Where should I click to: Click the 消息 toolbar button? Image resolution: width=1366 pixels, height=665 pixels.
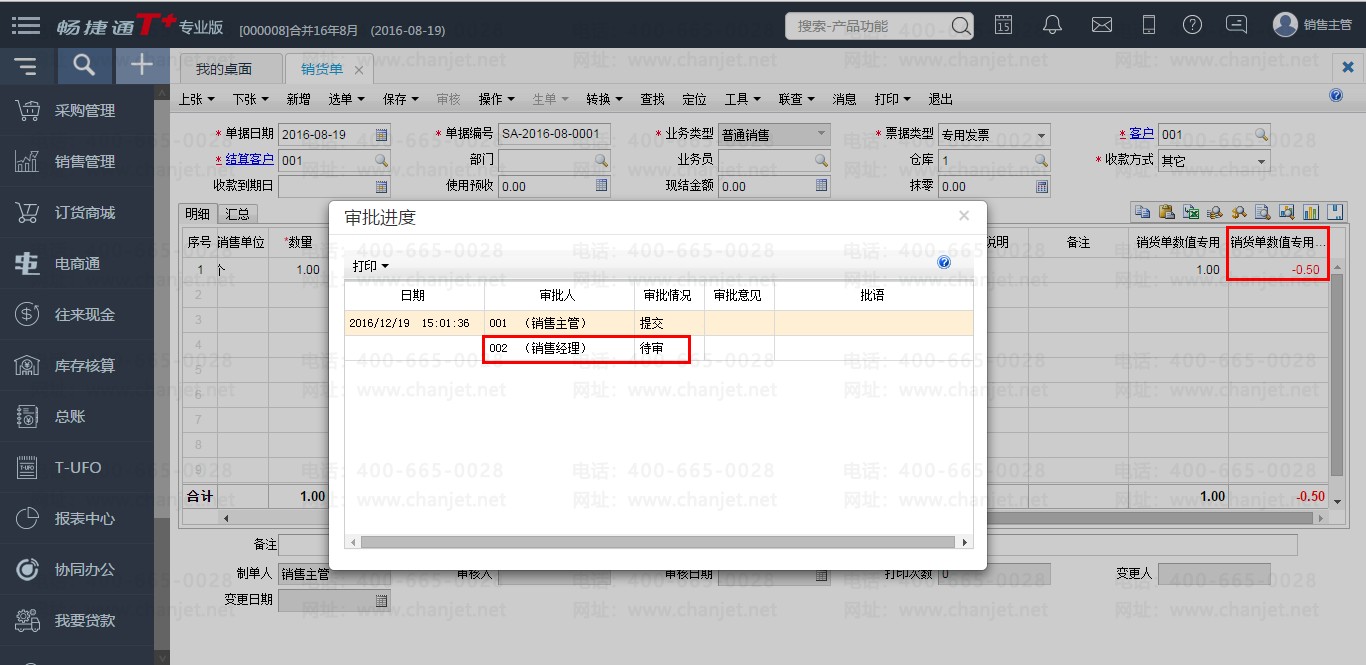(844, 99)
